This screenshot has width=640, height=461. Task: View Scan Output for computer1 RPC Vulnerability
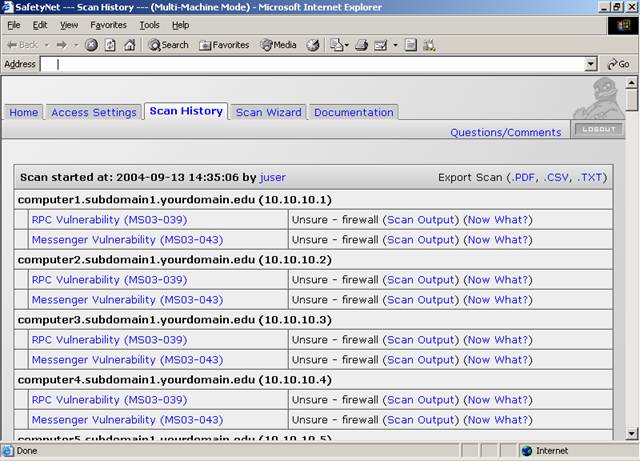pyautogui.click(x=421, y=220)
